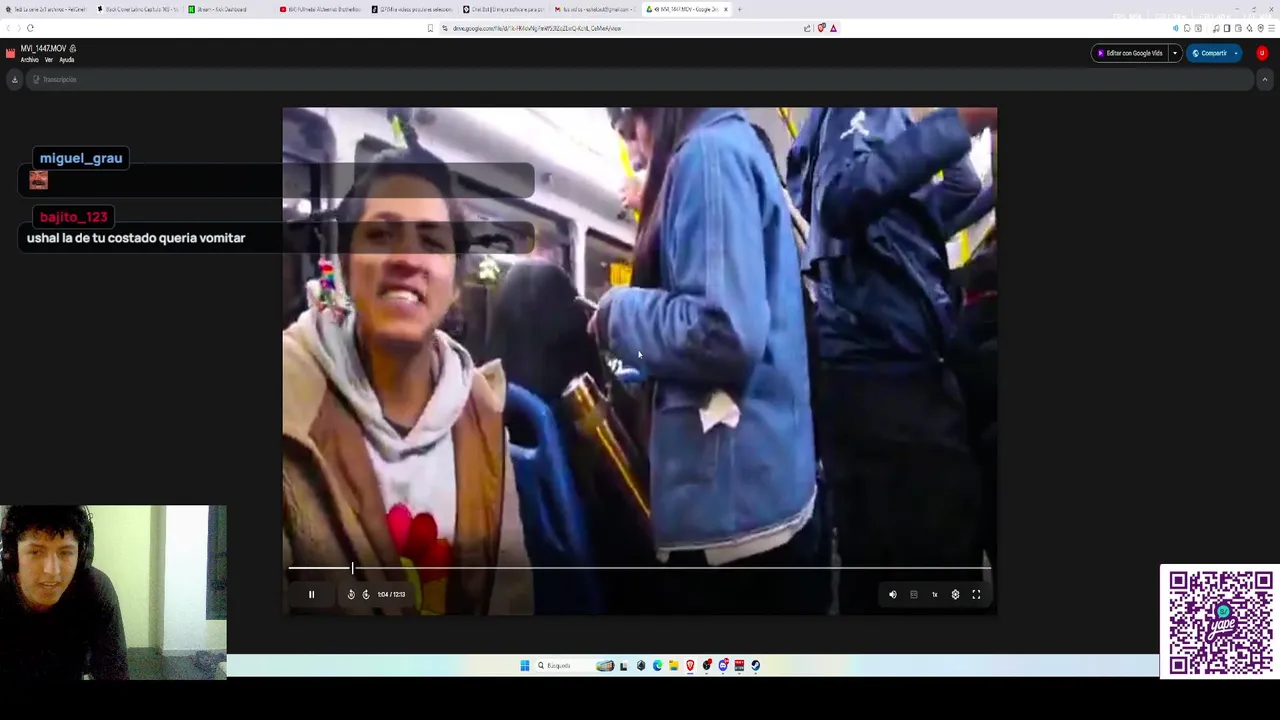Close the MVI_1447.MOV Google Drive tab

(726, 9)
